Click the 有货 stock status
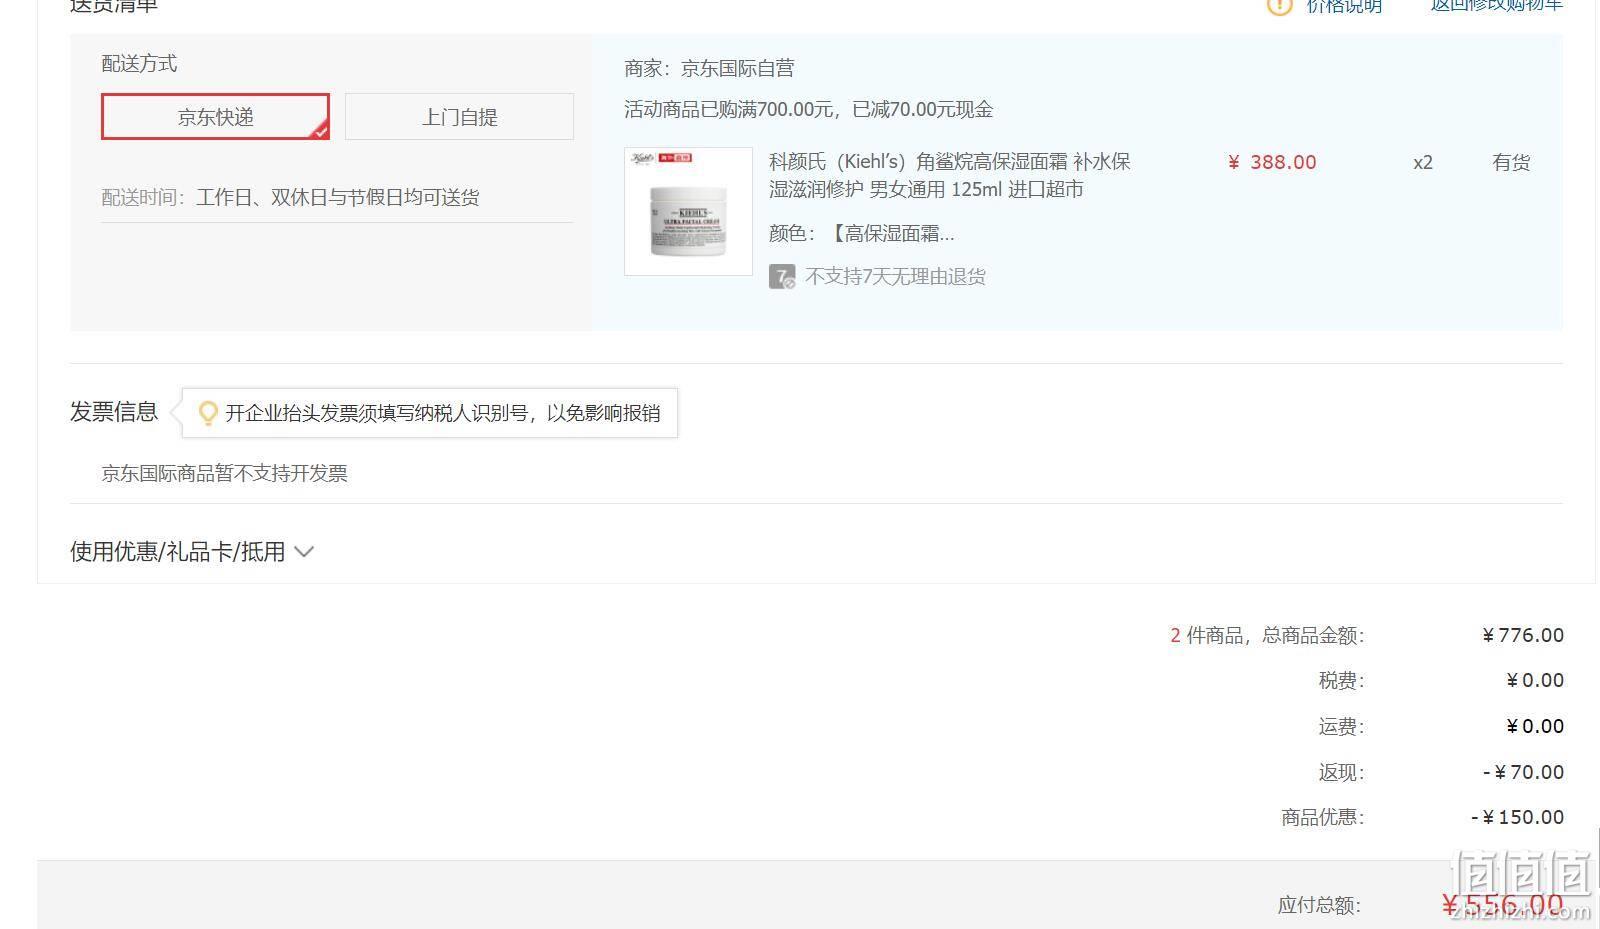The height and width of the screenshot is (929, 1600). (1511, 162)
